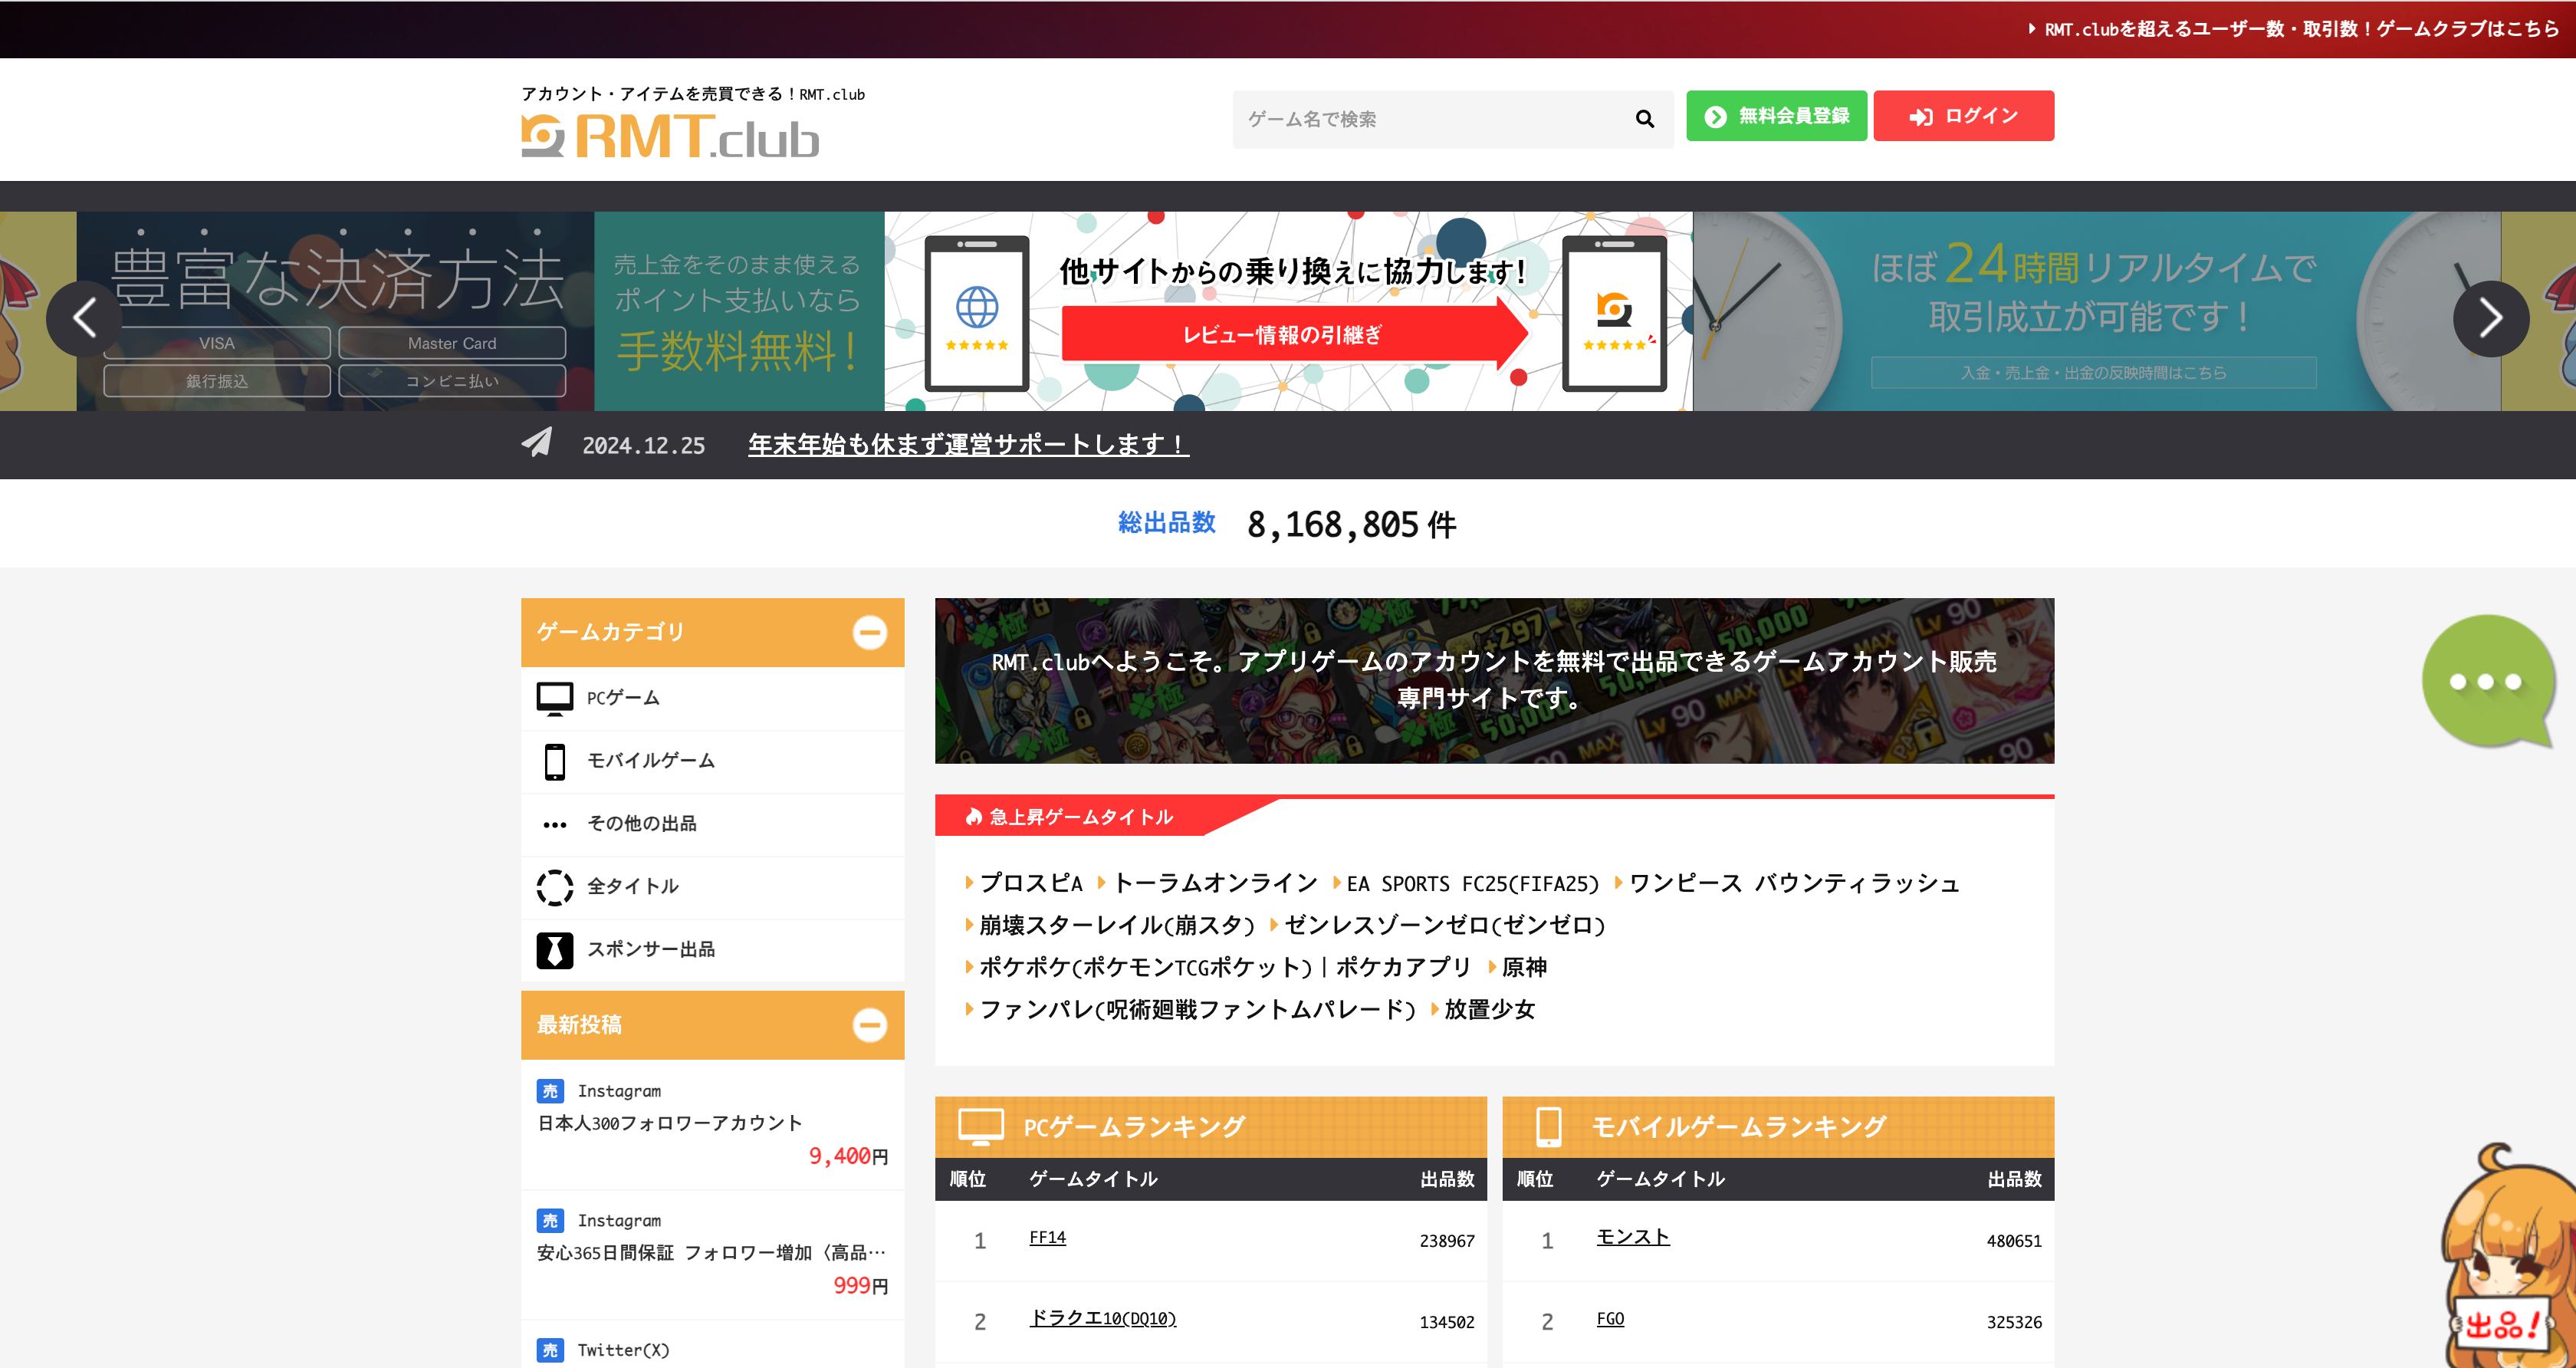
Task: Click the 480651 count for モンスト
Action: click(2013, 1241)
